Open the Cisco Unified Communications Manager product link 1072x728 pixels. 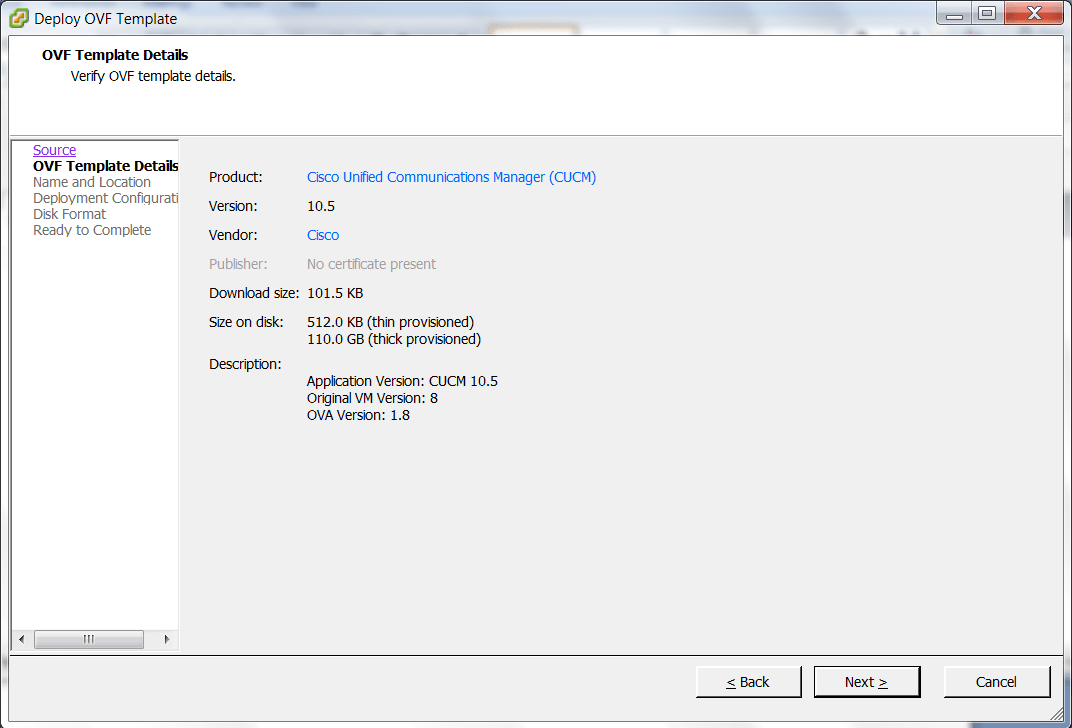tap(451, 177)
